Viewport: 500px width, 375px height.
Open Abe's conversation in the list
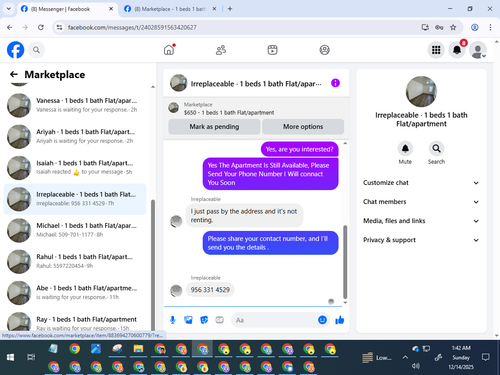pos(75,293)
